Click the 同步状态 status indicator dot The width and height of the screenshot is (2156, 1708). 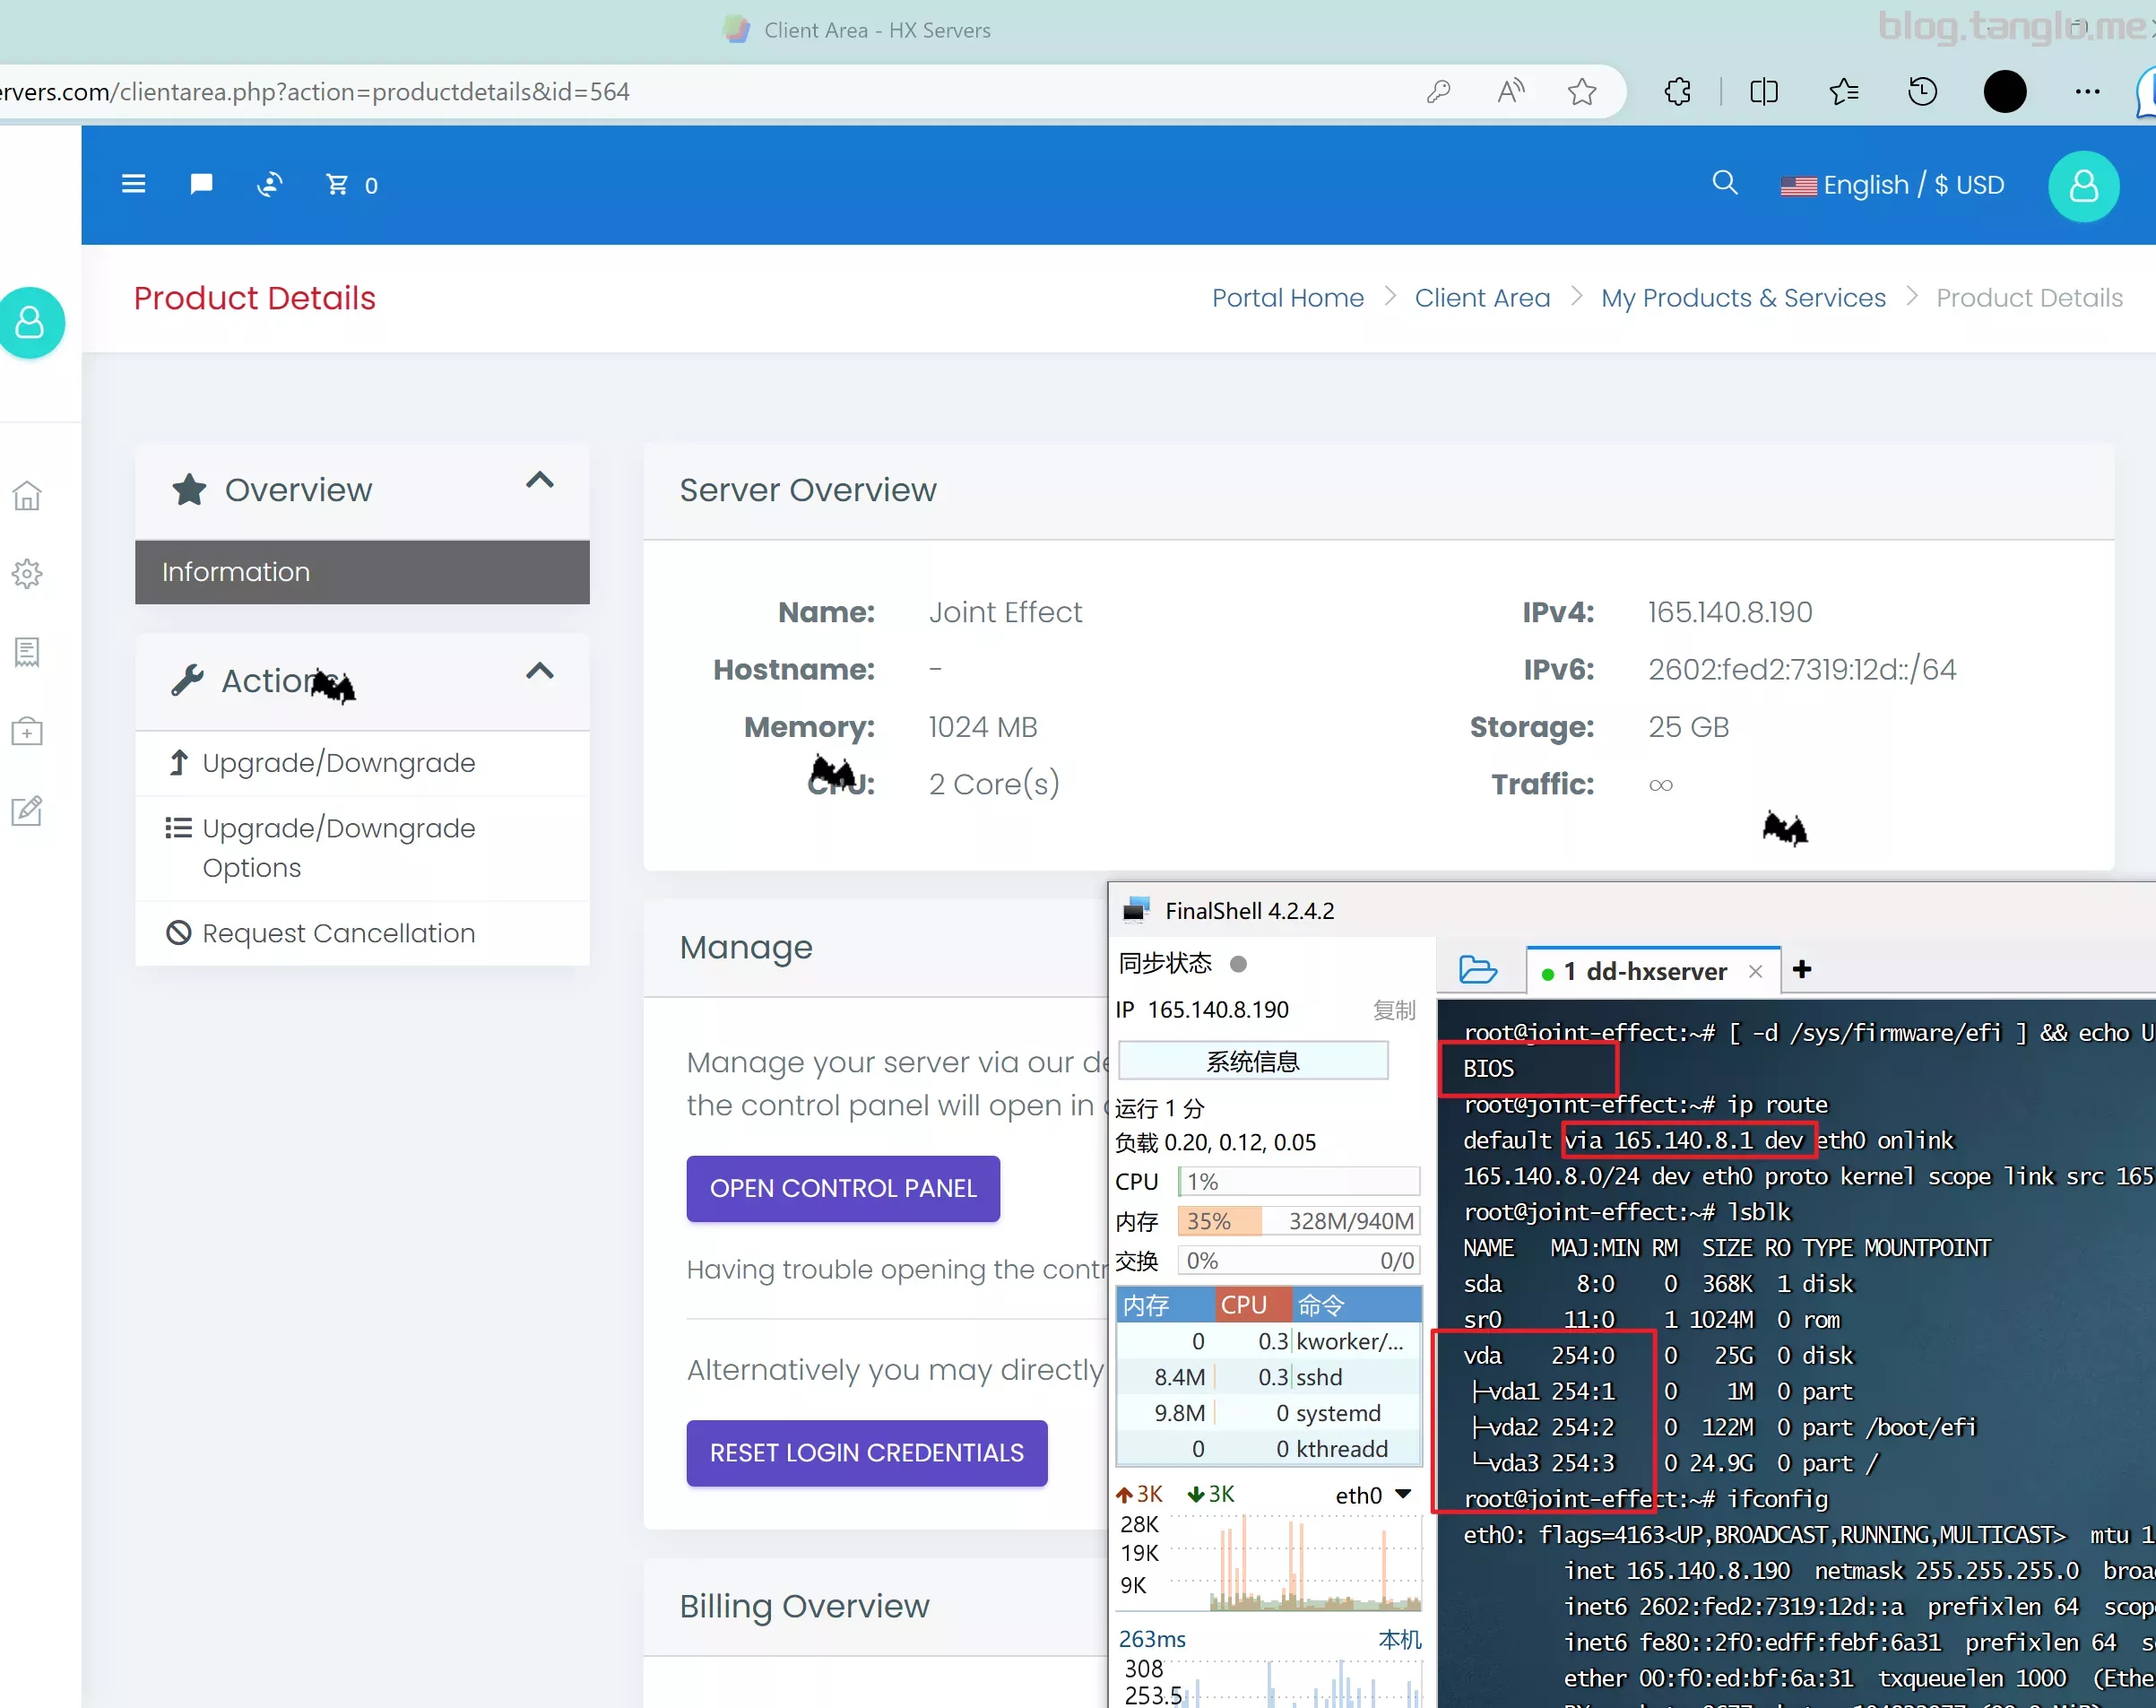(1238, 964)
